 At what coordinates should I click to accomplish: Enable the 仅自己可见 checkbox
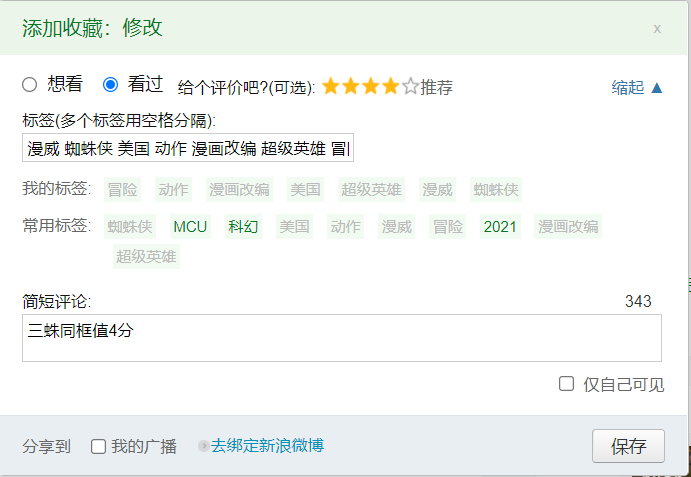click(566, 384)
